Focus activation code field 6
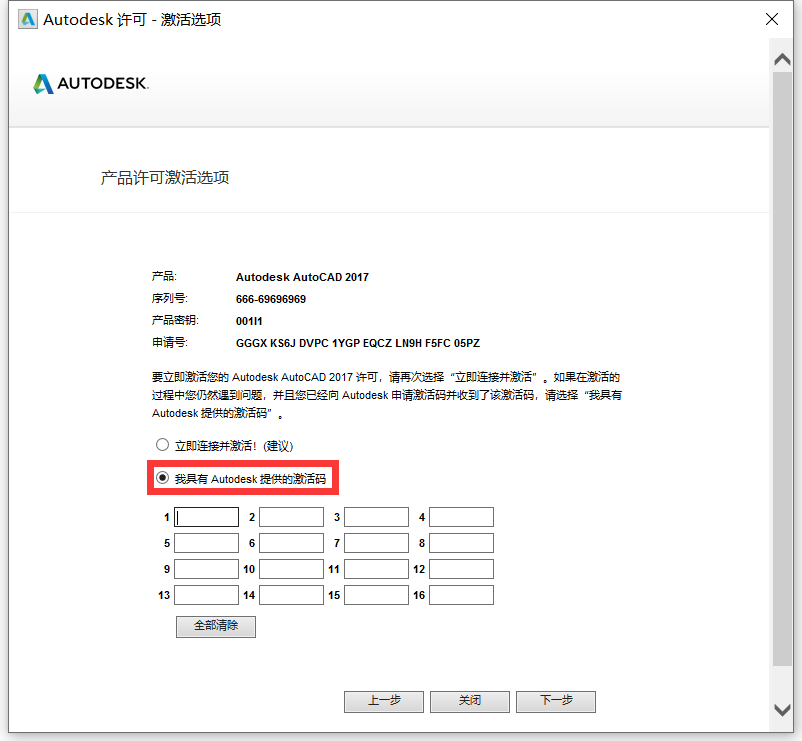The width and height of the screenshot is (802, 741). [292, 543]
